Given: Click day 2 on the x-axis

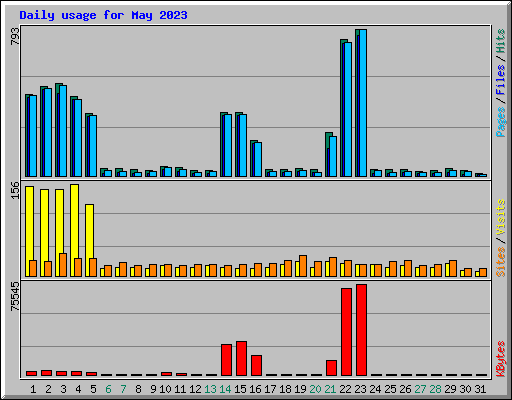Looking at the screenshot, I should pyautogui.click(x=48, y=389).
